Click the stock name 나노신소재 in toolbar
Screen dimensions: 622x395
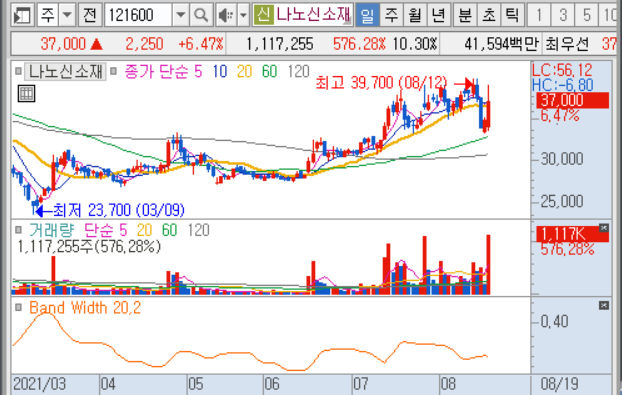(x=313, y=15)
